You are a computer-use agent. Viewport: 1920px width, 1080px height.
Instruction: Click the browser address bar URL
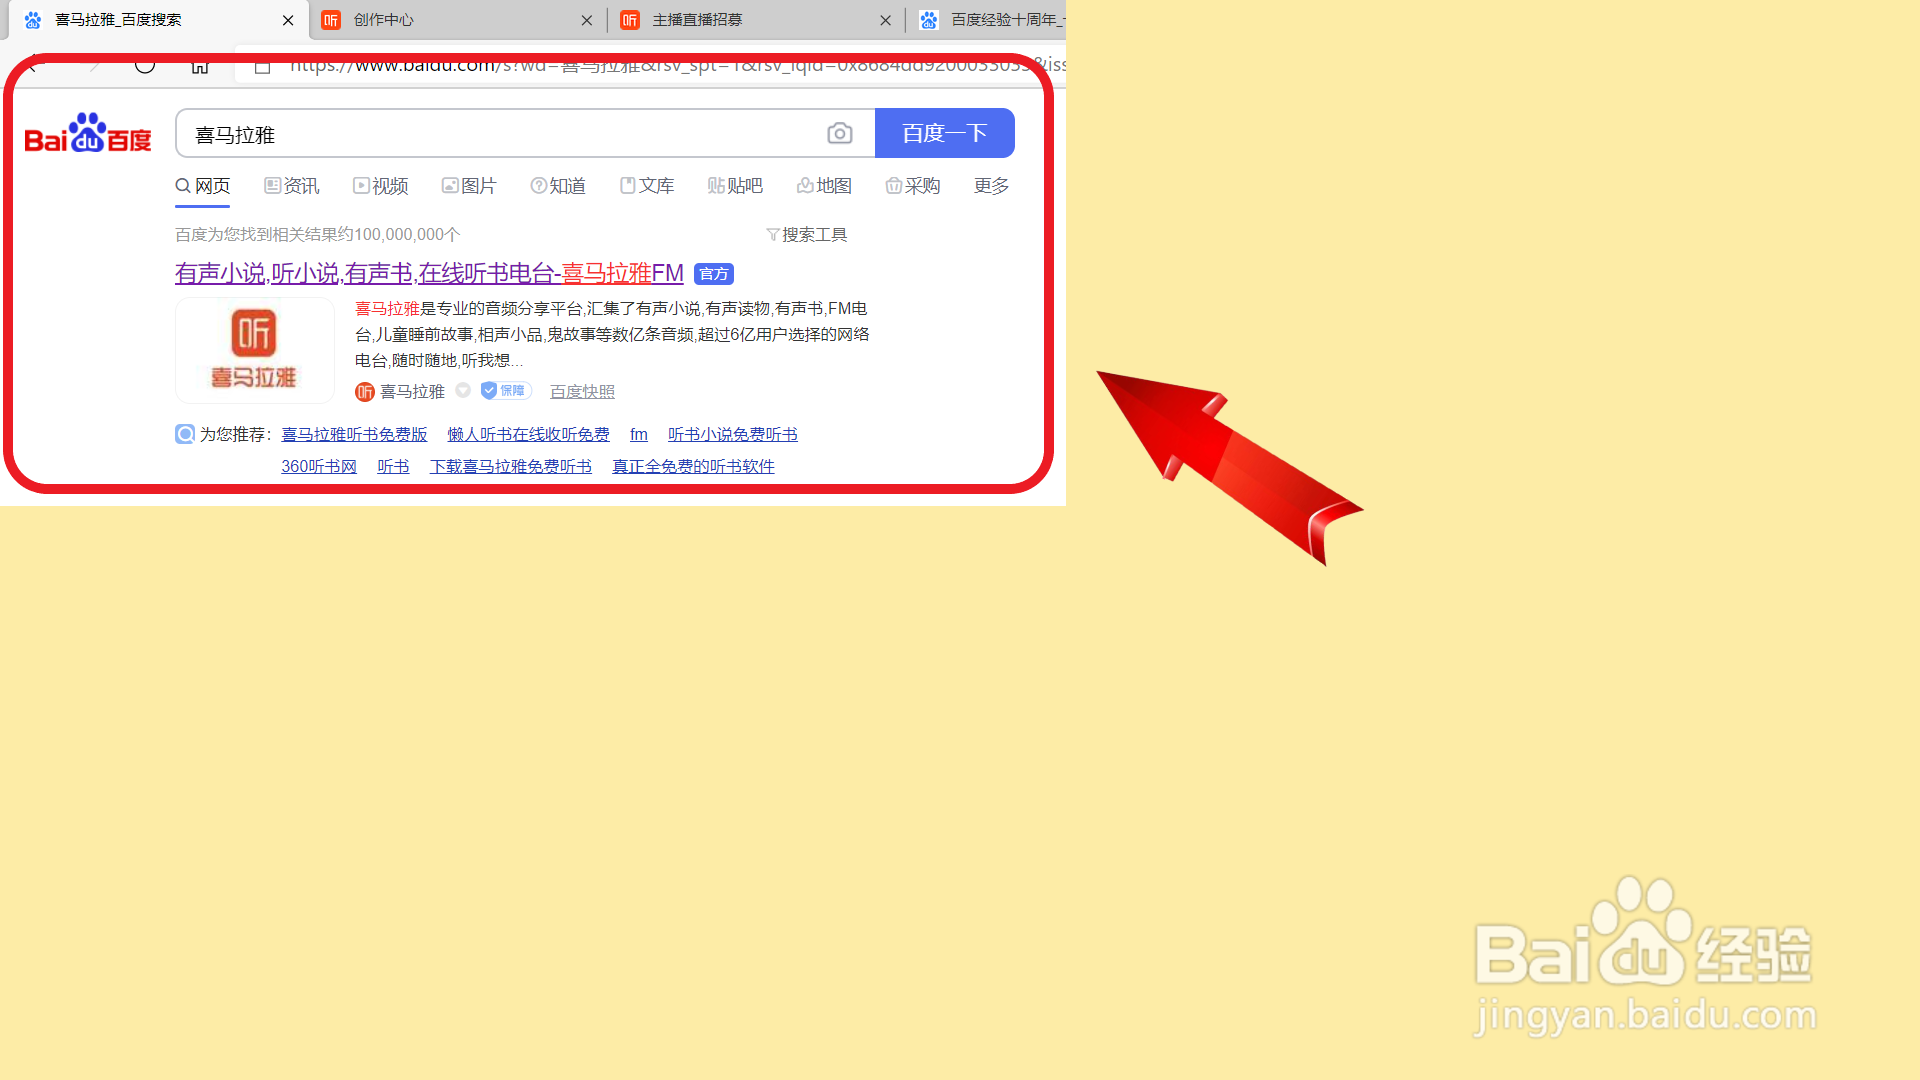click(x=676, y=66)
